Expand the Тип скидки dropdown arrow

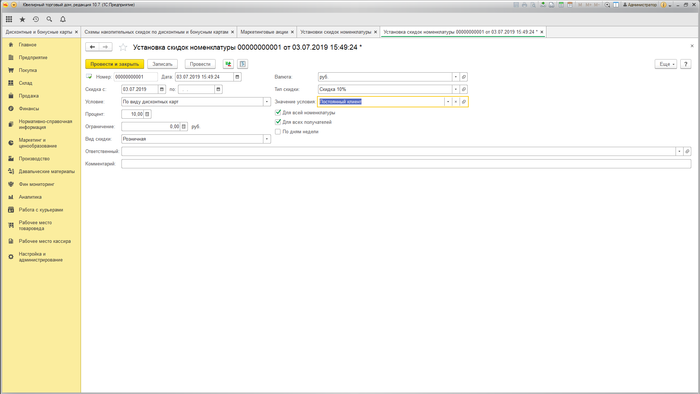pos(456,89)
